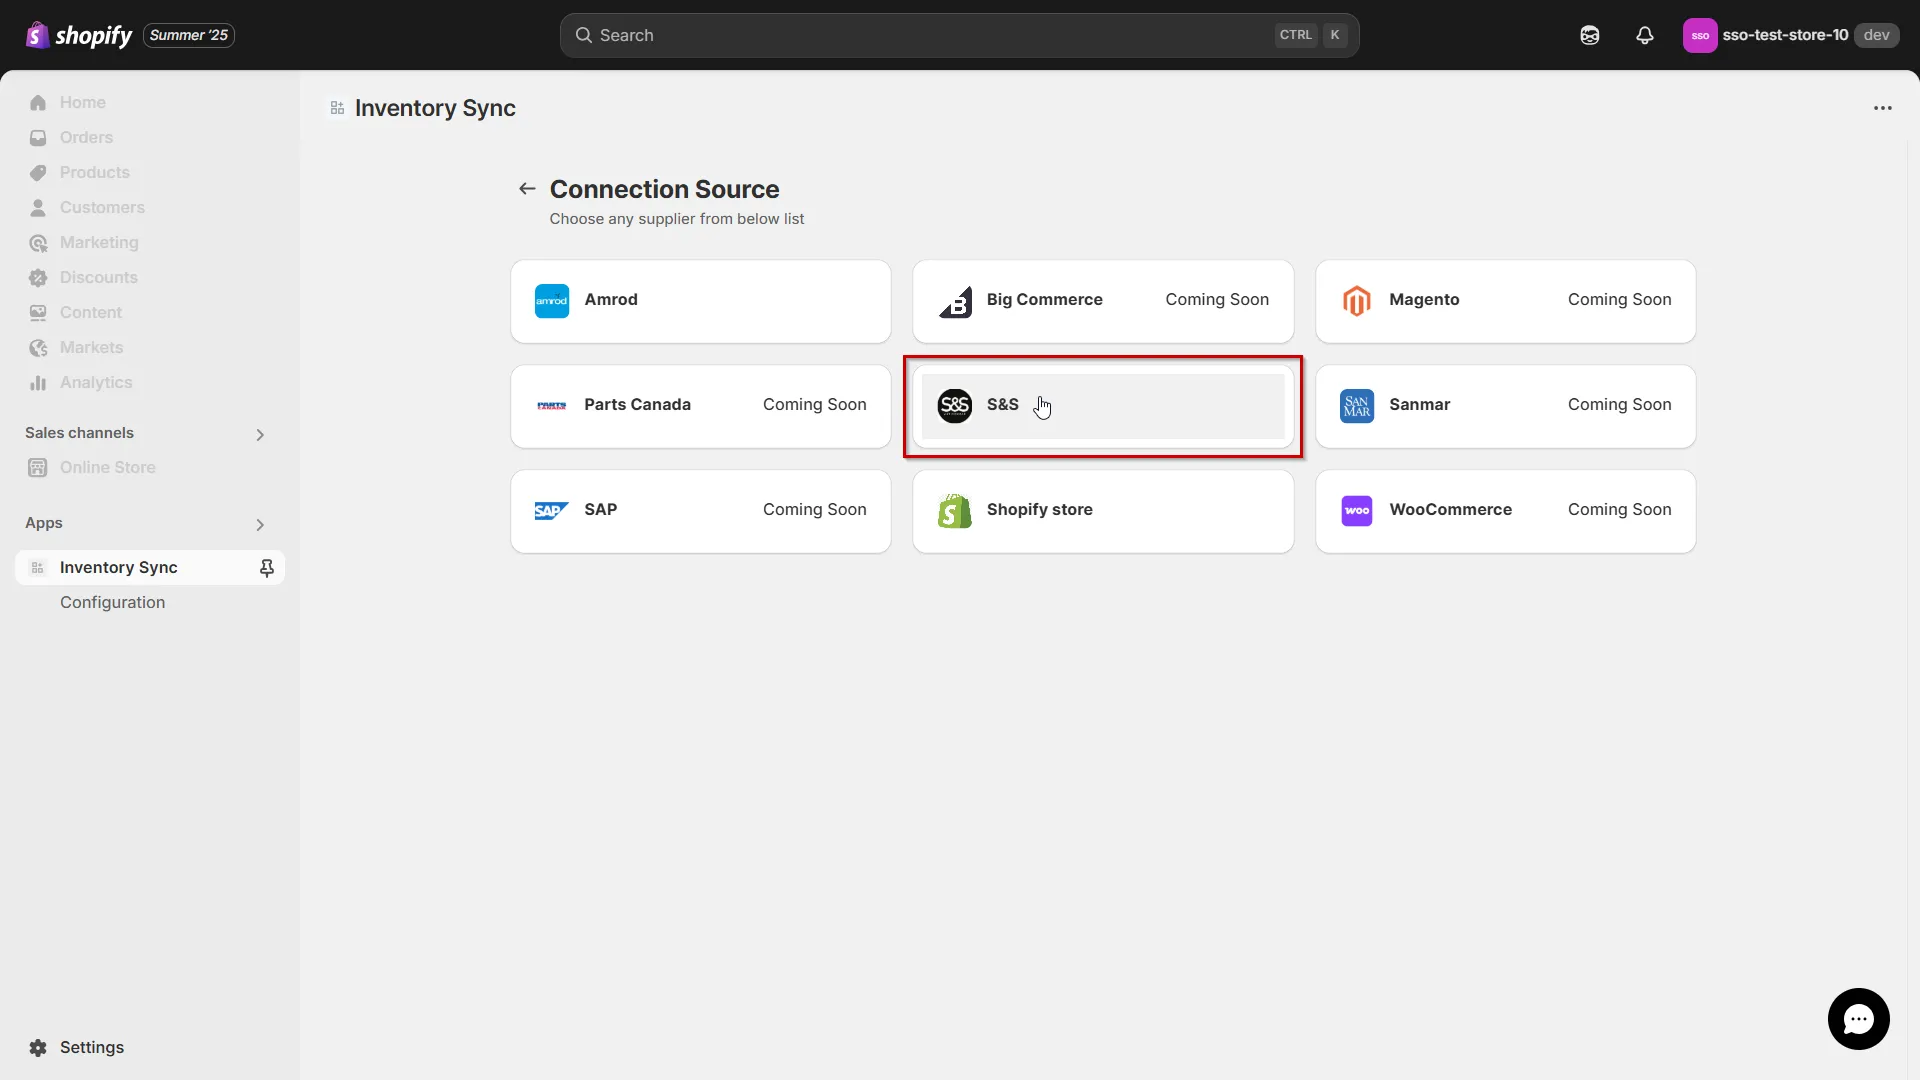This screenshot has height=1080, width=1920.
Task: Select the Parts Canada card
Action: (700, 406)
